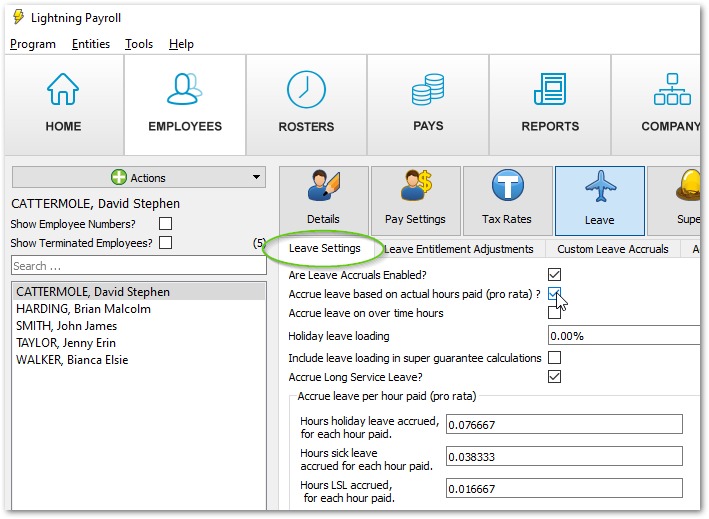Open the Rosters clock icon
This screenshot has width=709, height=519.
(306, 91)
